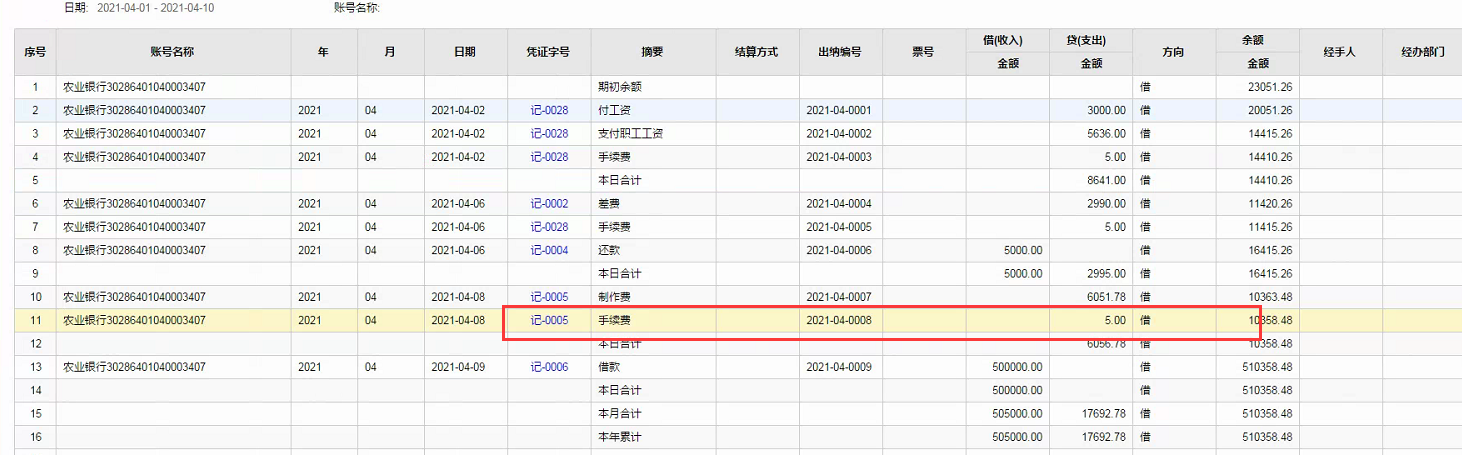Viewport: 1462px width, 455px height.
Task: Open voucher link 记-0004 for the 还款 entry
Action: pyautogui.click(x=549, y=250)
